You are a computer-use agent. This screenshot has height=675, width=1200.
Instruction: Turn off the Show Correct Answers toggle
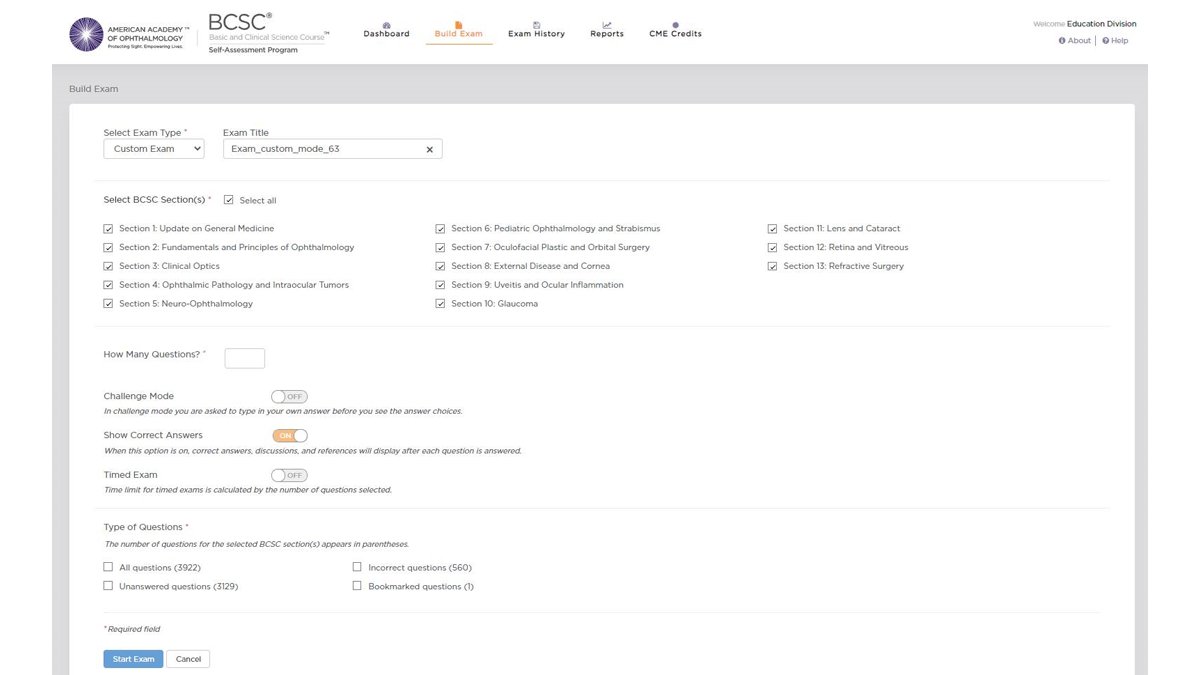(289, 435)
